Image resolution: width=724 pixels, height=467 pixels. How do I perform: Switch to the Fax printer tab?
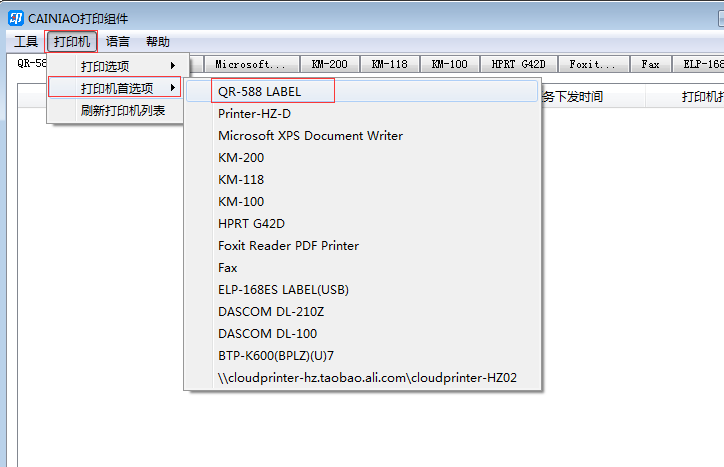pos(650,64)
